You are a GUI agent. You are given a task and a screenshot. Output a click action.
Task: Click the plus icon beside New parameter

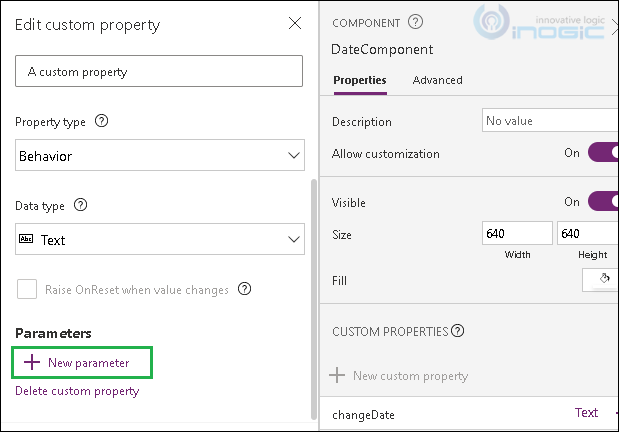tap(32, 362)
